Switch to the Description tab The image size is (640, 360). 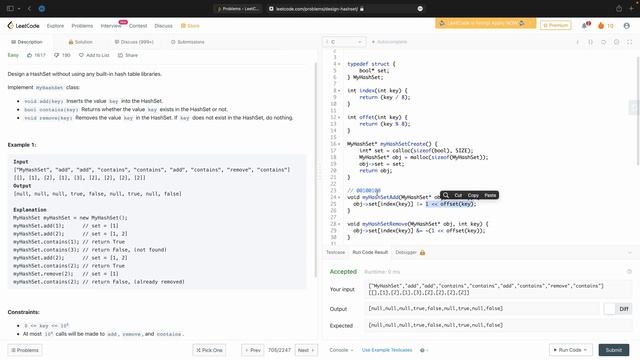click(x=27, y=42)
